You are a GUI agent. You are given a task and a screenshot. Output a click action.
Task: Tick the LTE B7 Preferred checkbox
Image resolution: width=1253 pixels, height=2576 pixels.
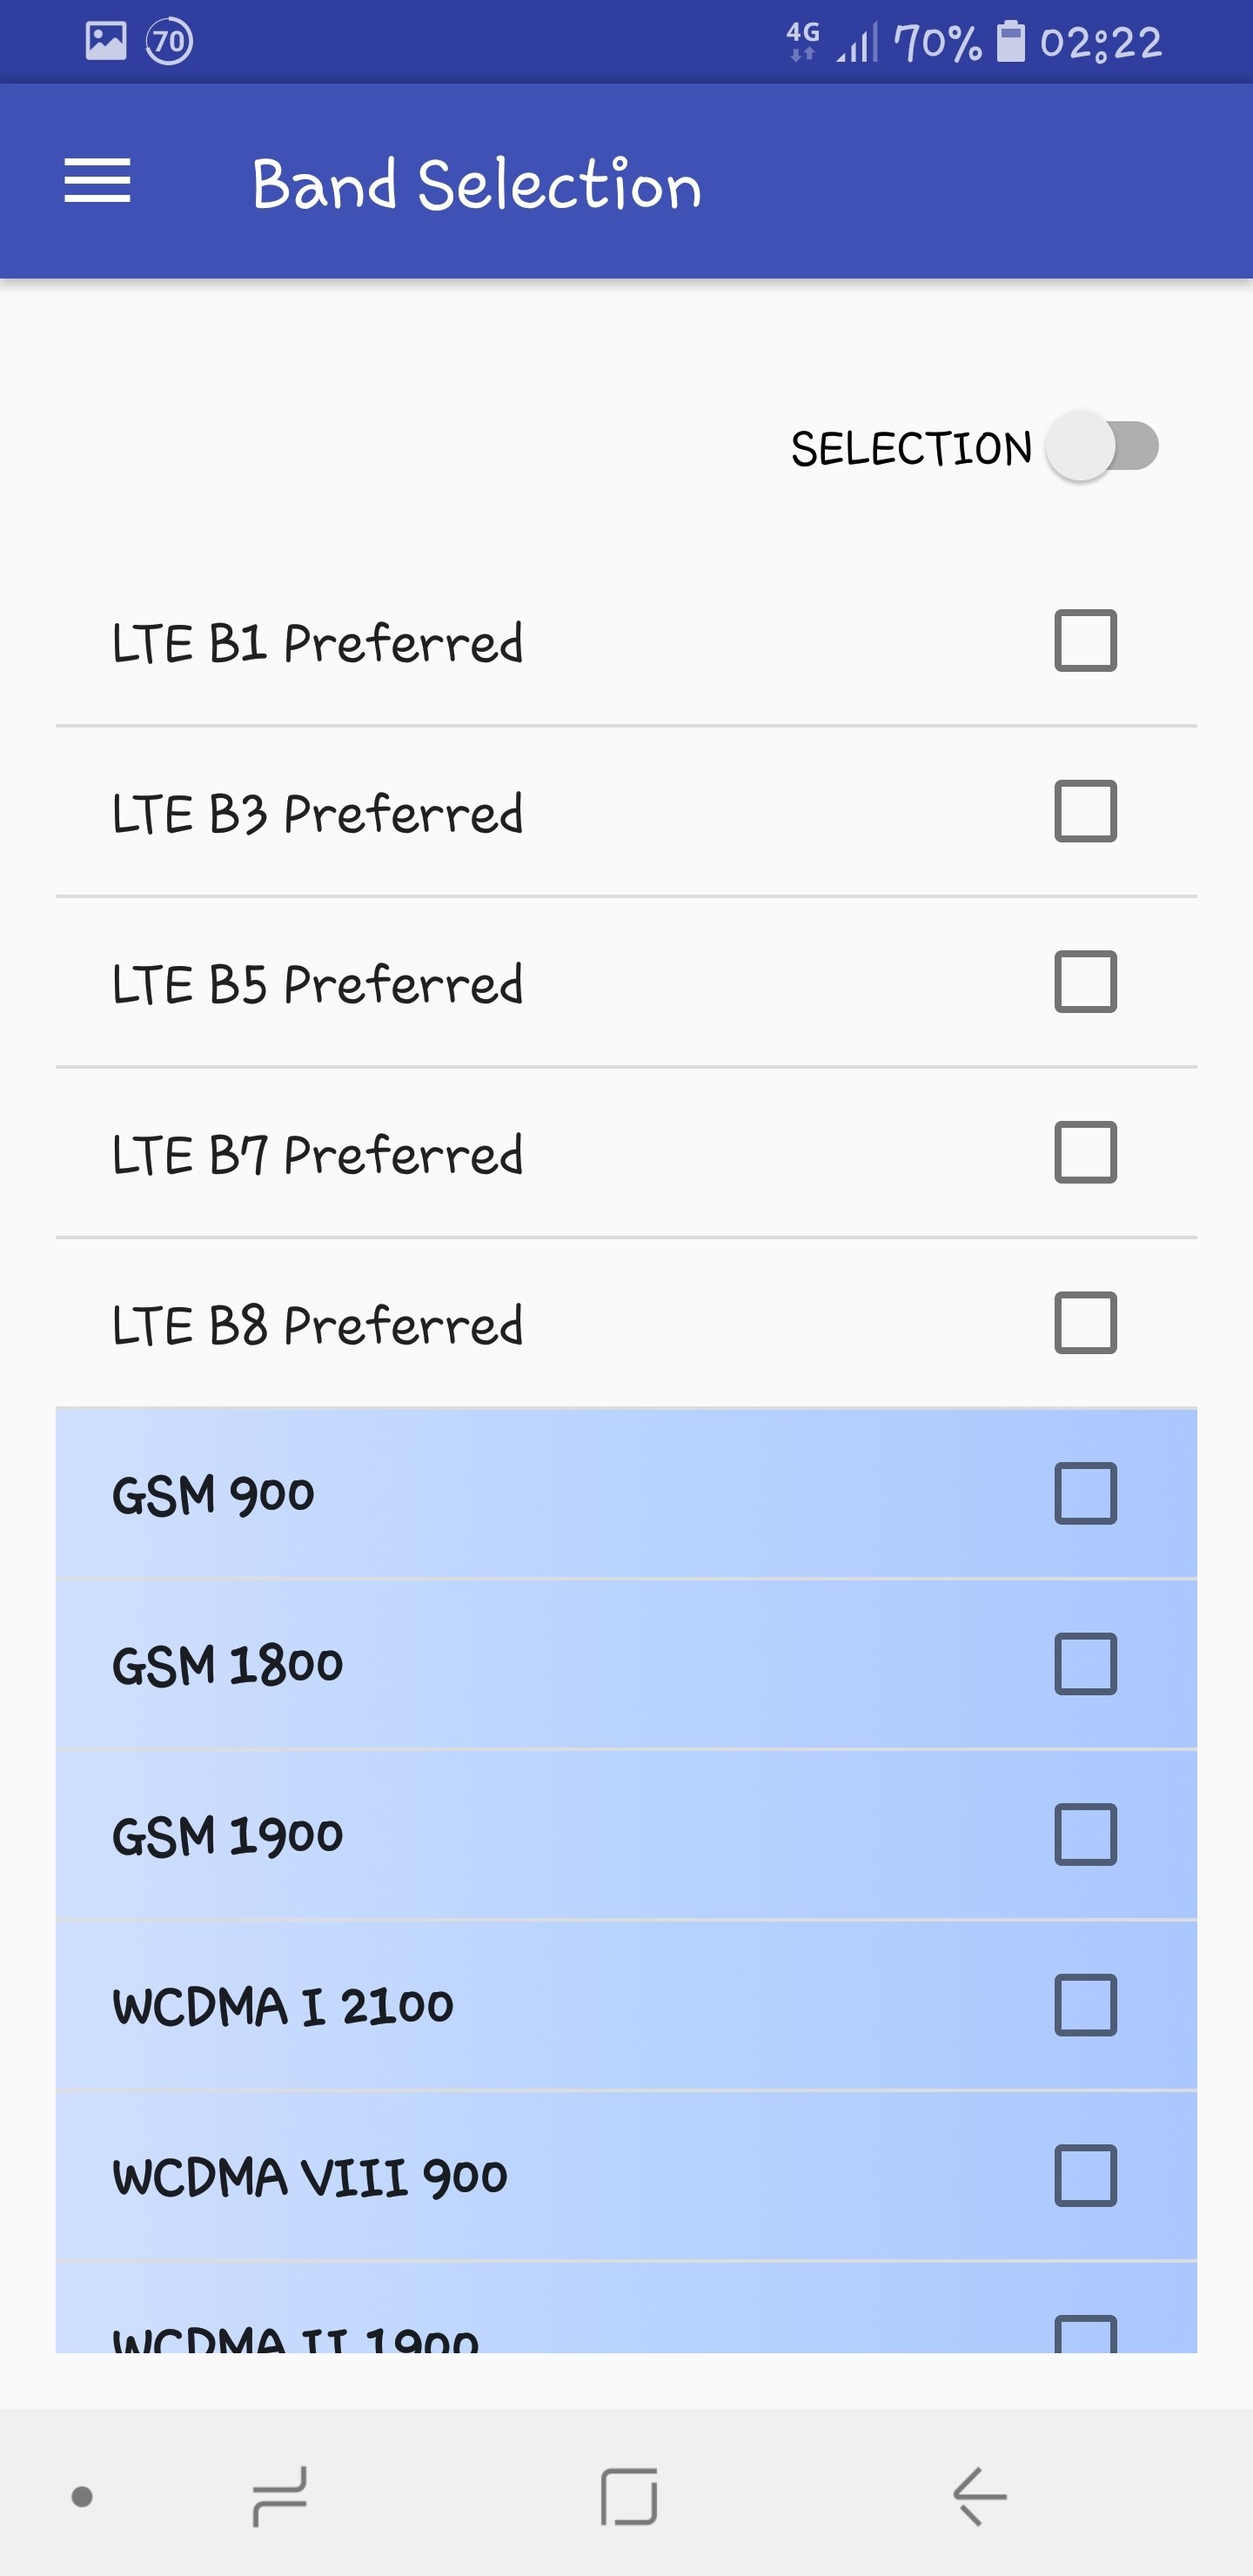[x=1085, y=1152]
